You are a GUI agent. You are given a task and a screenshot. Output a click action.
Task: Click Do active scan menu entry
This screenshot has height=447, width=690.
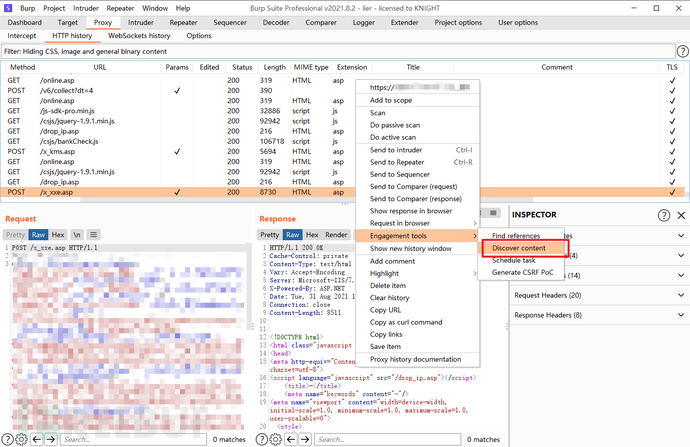coord(418,137)
